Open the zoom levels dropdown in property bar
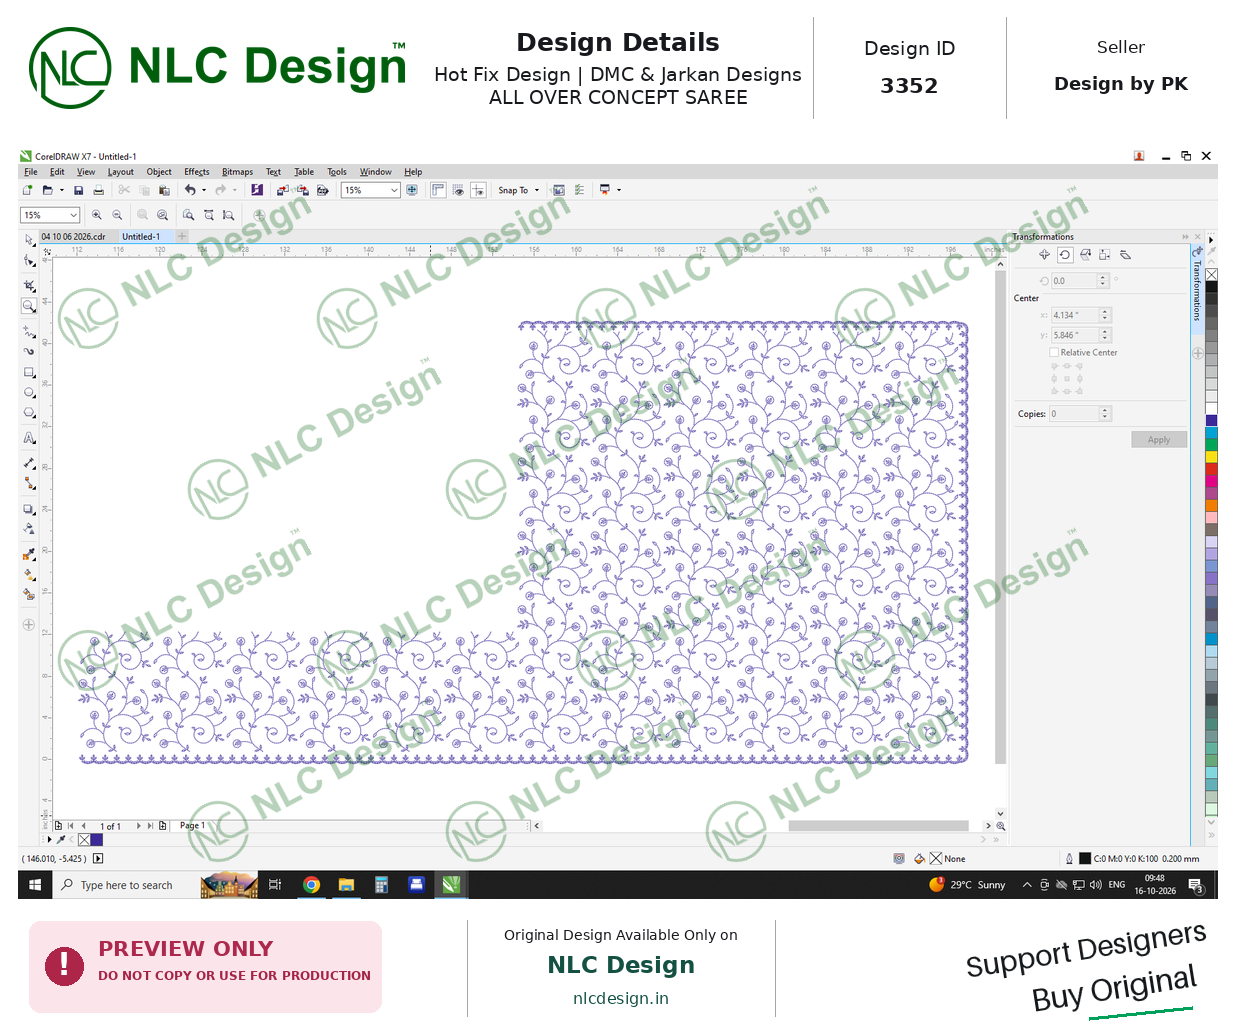Screen dimensions: 1236x1027 [x=73, y=215]
